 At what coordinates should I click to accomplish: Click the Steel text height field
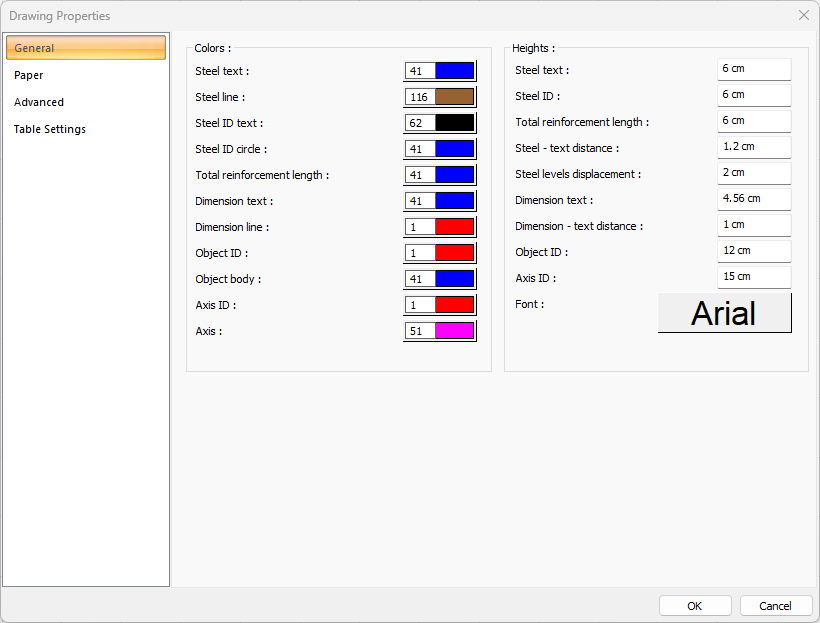(754, 69)
